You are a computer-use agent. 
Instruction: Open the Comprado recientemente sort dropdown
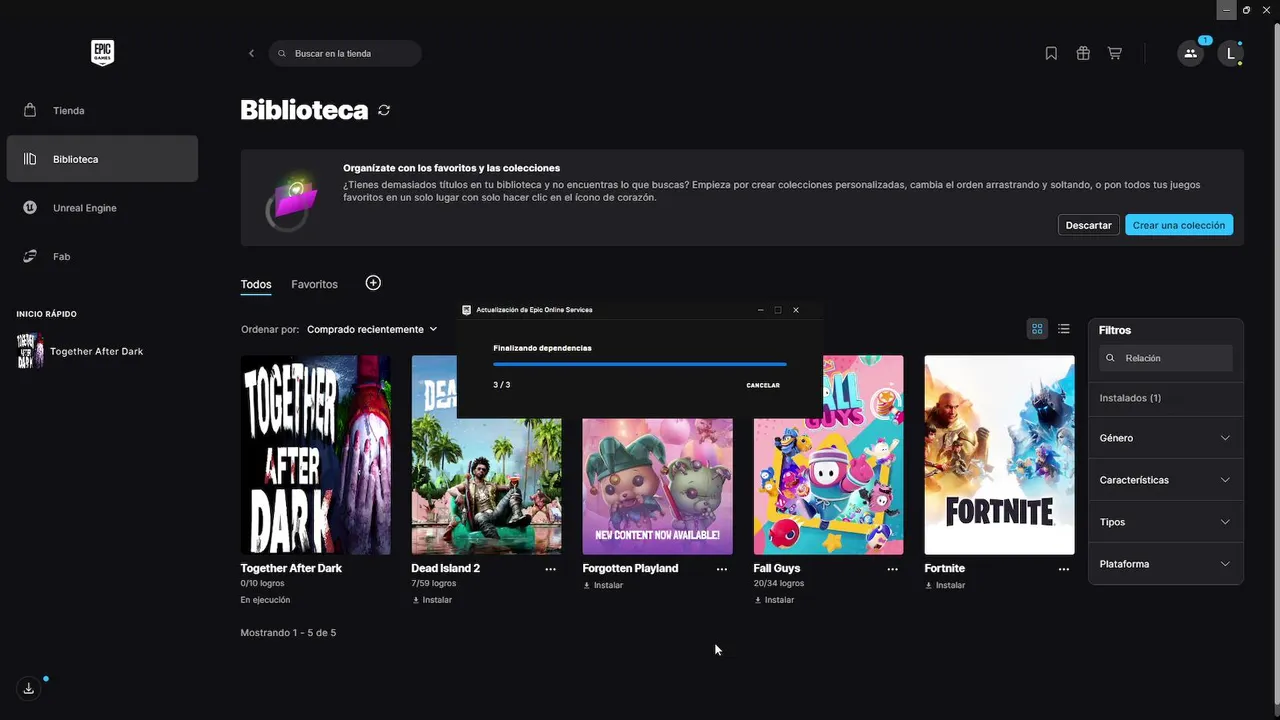[372, 329]
